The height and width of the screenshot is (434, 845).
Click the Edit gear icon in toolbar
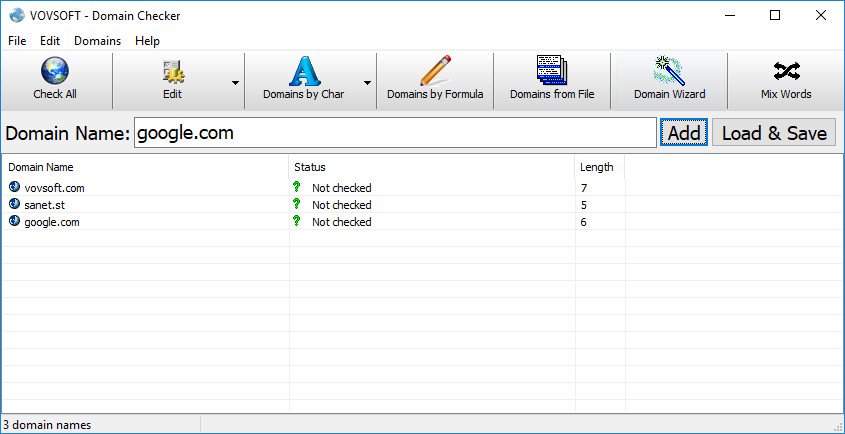tap(173, 72)
